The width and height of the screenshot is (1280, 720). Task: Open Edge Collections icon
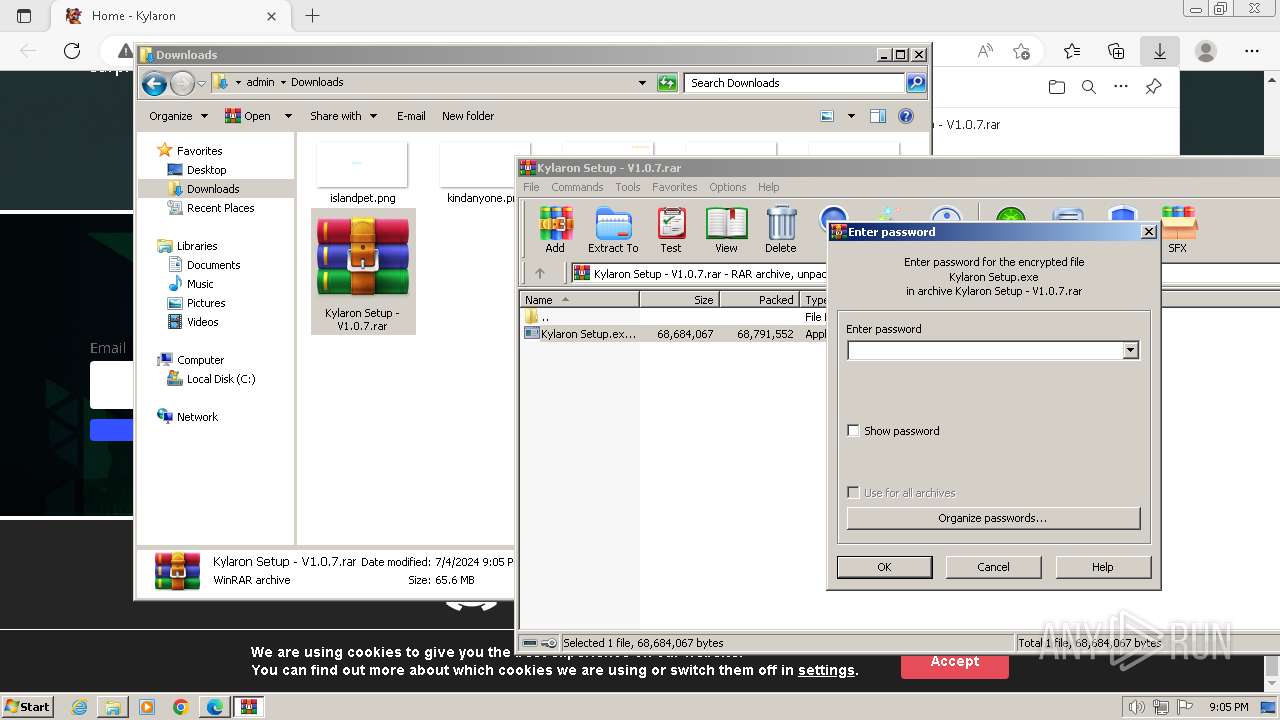[x=1116, y=51]
